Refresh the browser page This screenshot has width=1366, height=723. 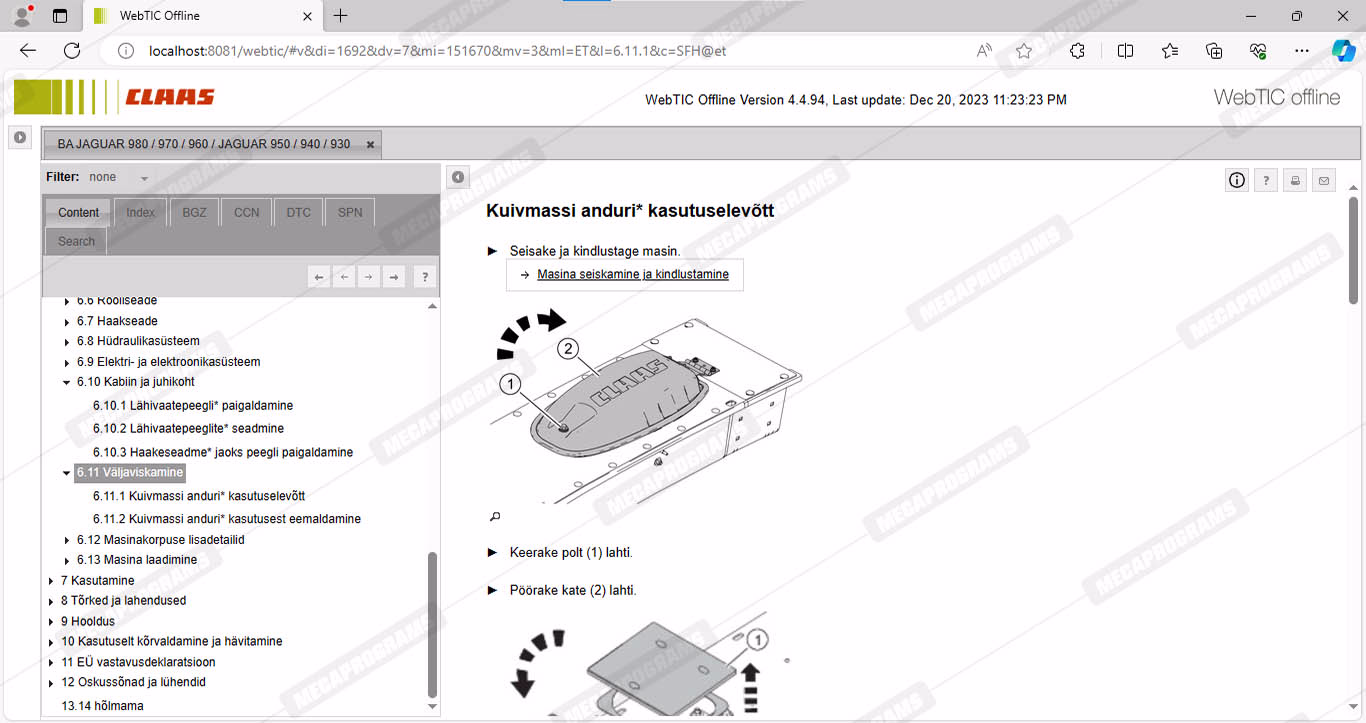pyautogui.click(x=72, y=51)
